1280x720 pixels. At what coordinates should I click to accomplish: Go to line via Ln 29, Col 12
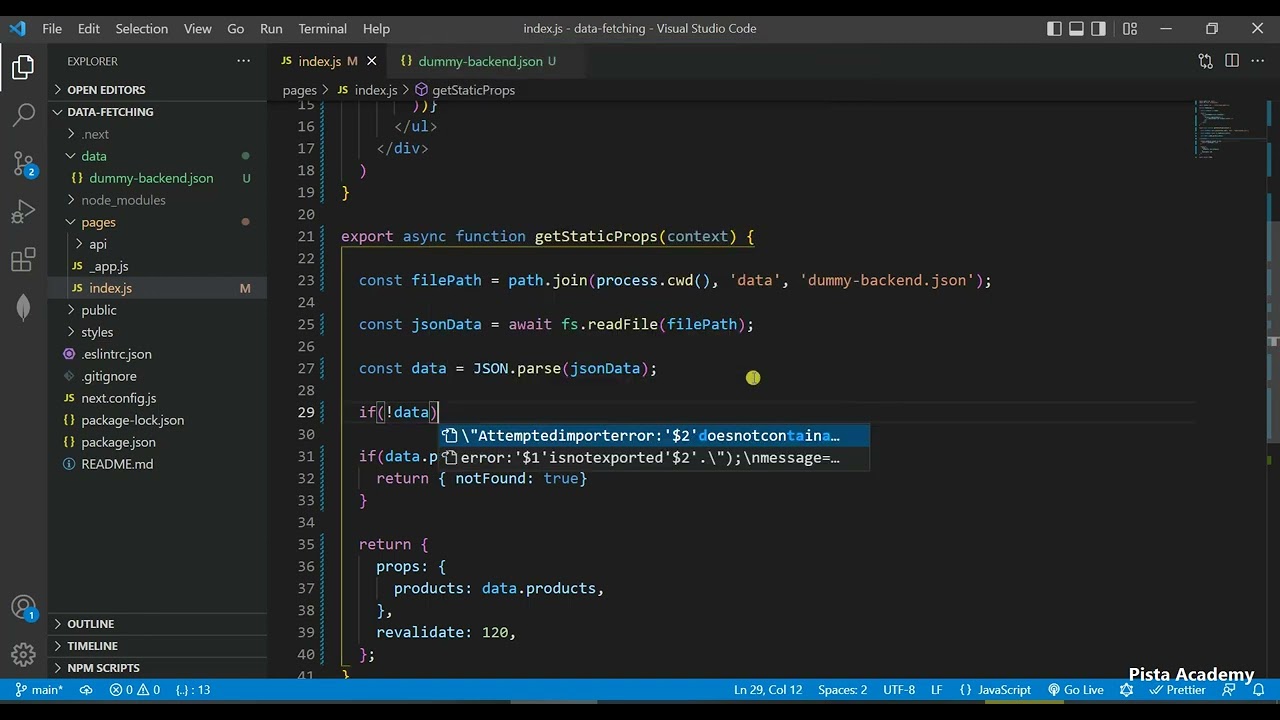[x=768, y=690]
